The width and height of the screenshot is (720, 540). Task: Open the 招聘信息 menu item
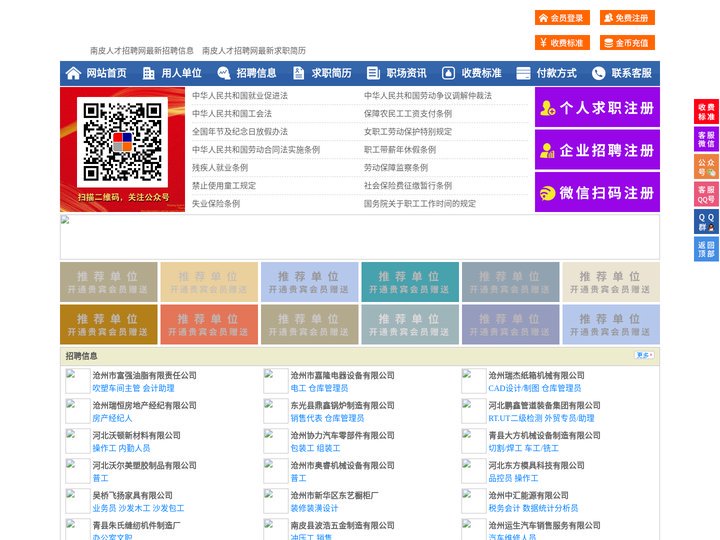pos(256,73)
